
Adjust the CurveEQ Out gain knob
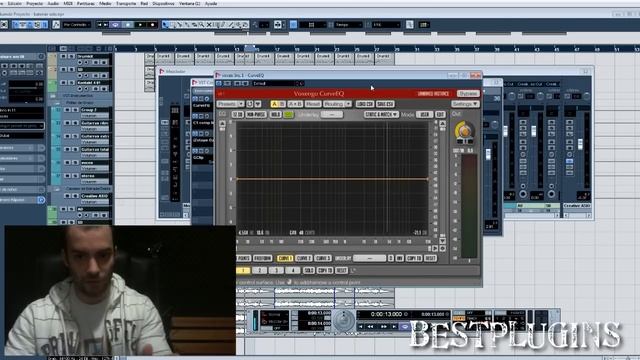(464, 131)
